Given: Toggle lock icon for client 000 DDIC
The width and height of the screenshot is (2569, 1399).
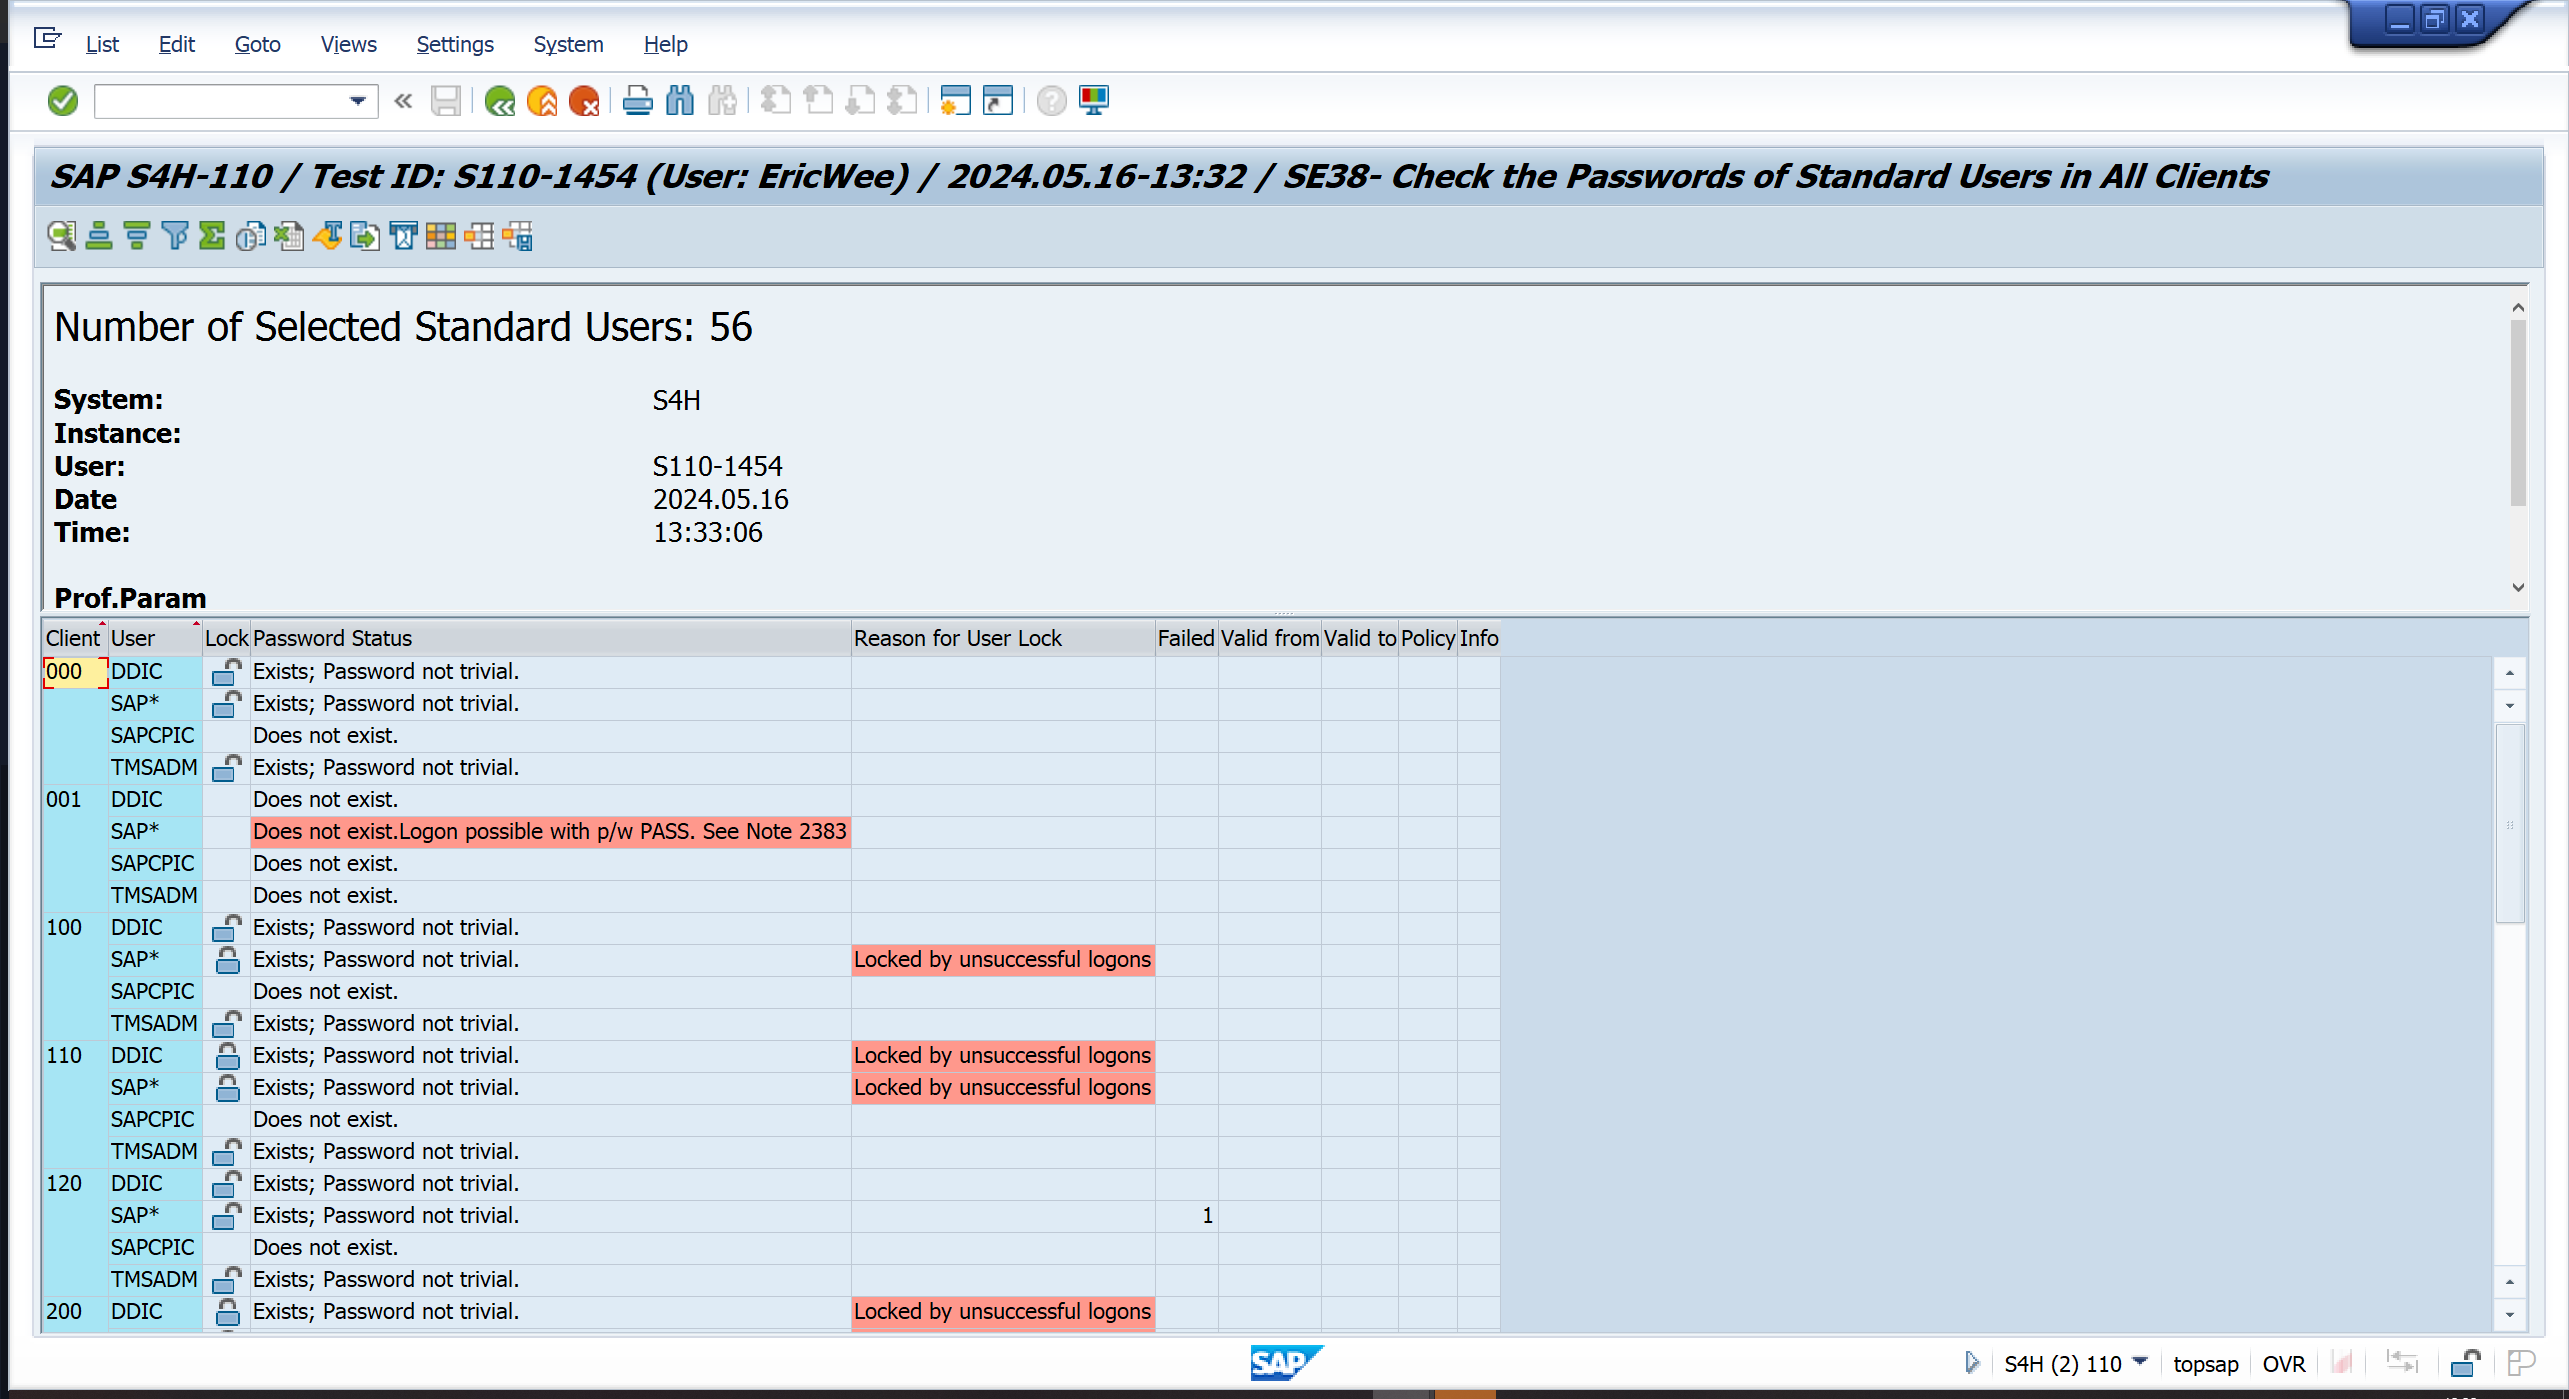Looking at the screenshot, I should [227, 672].
